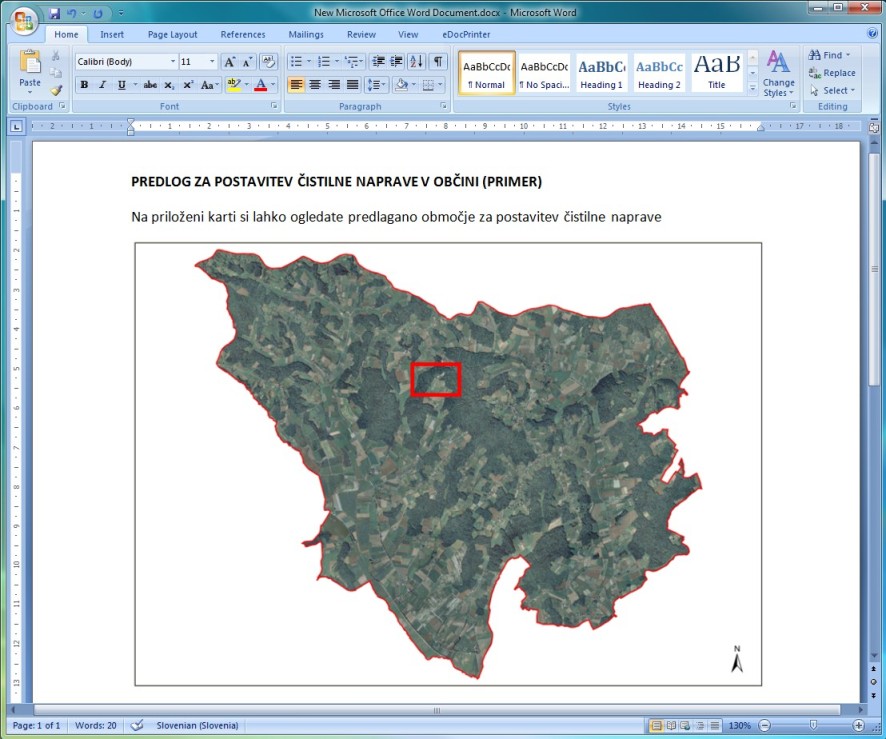
Task: Open the font name dropdown
Action: pyautogui.click(x=171, y=62)
